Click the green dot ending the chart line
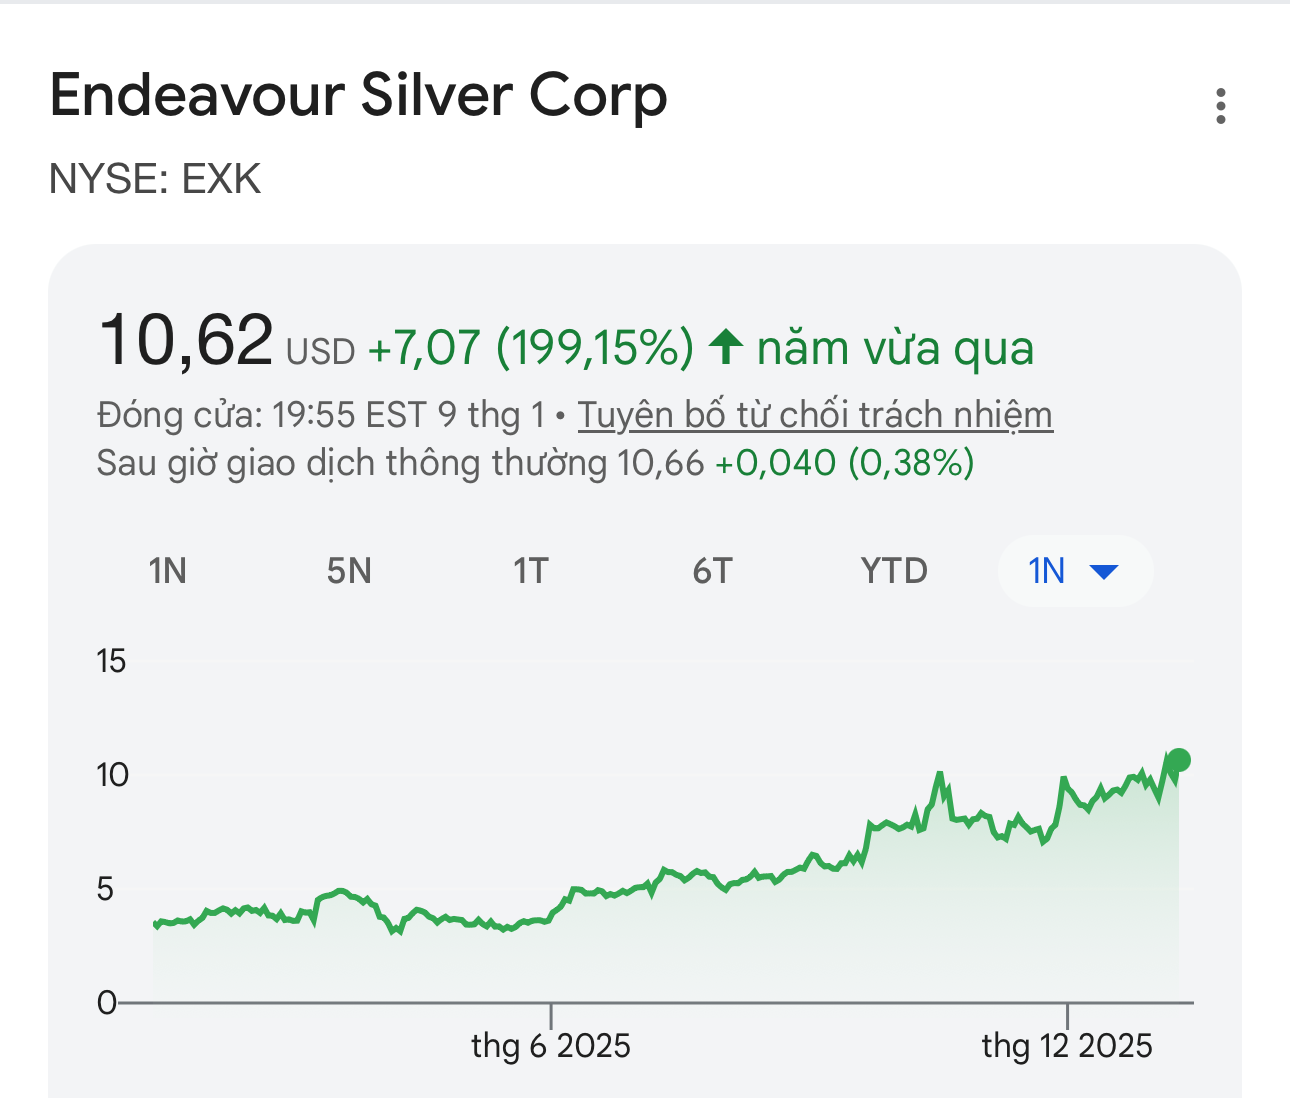The height and width of the screenshot is (1098, 1290). [x=1178, y=761]
